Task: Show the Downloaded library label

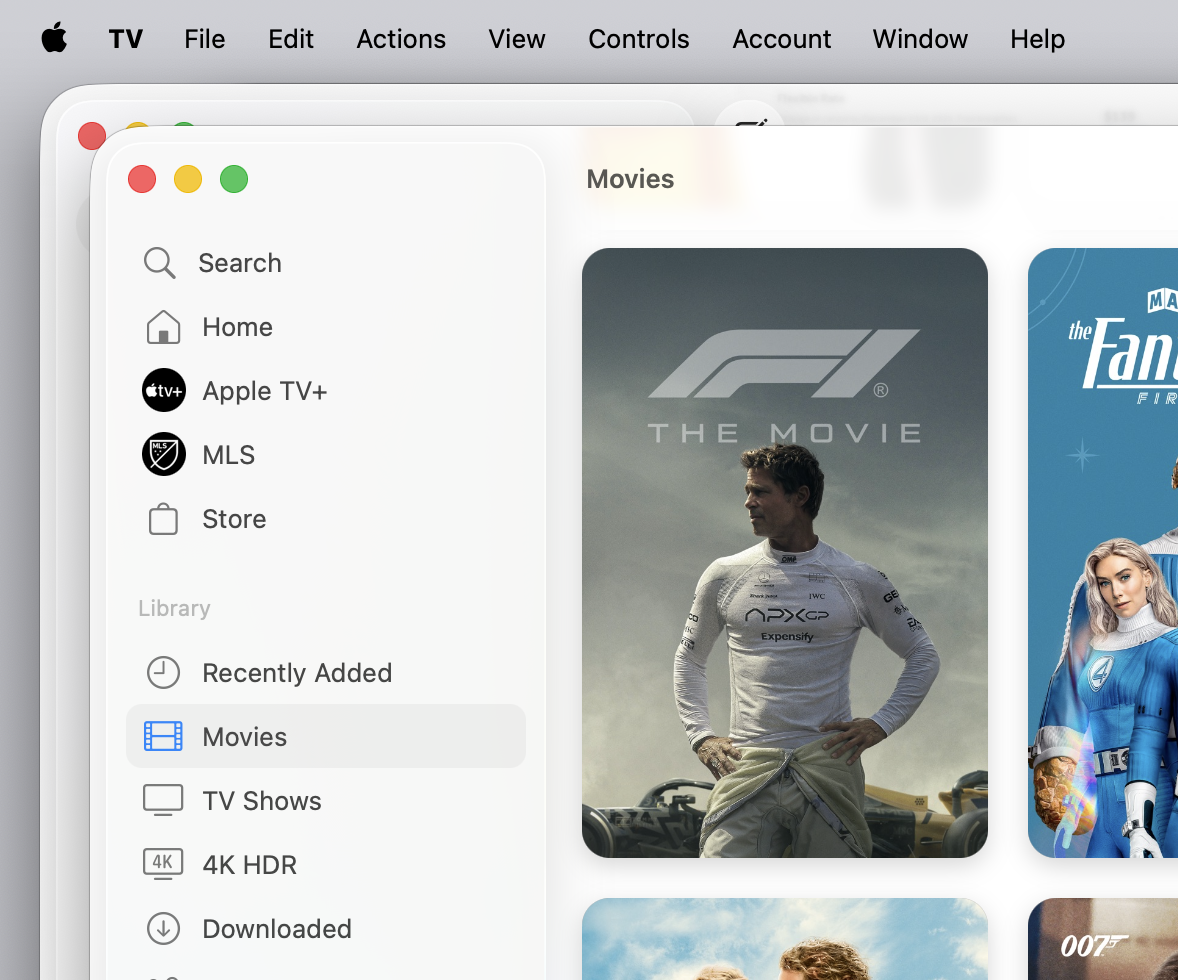Action: coord(276,929)
